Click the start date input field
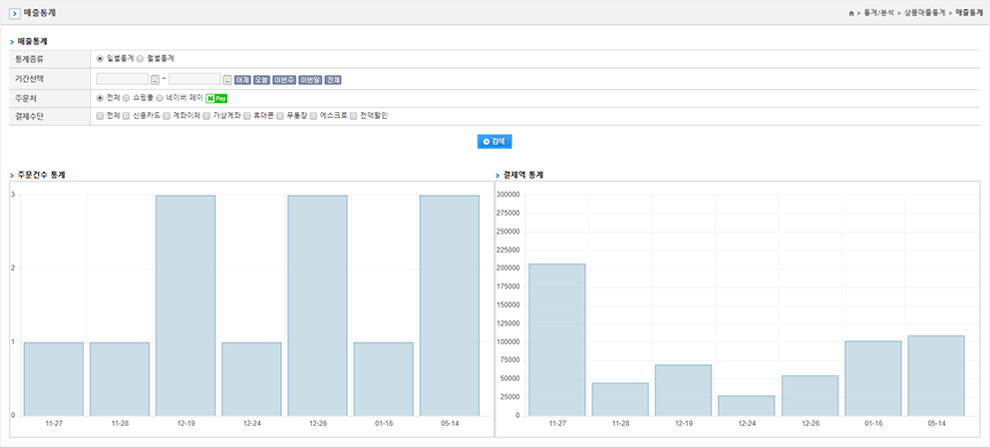Viewport: 990px width, 447px height. [x=123, y=79]
